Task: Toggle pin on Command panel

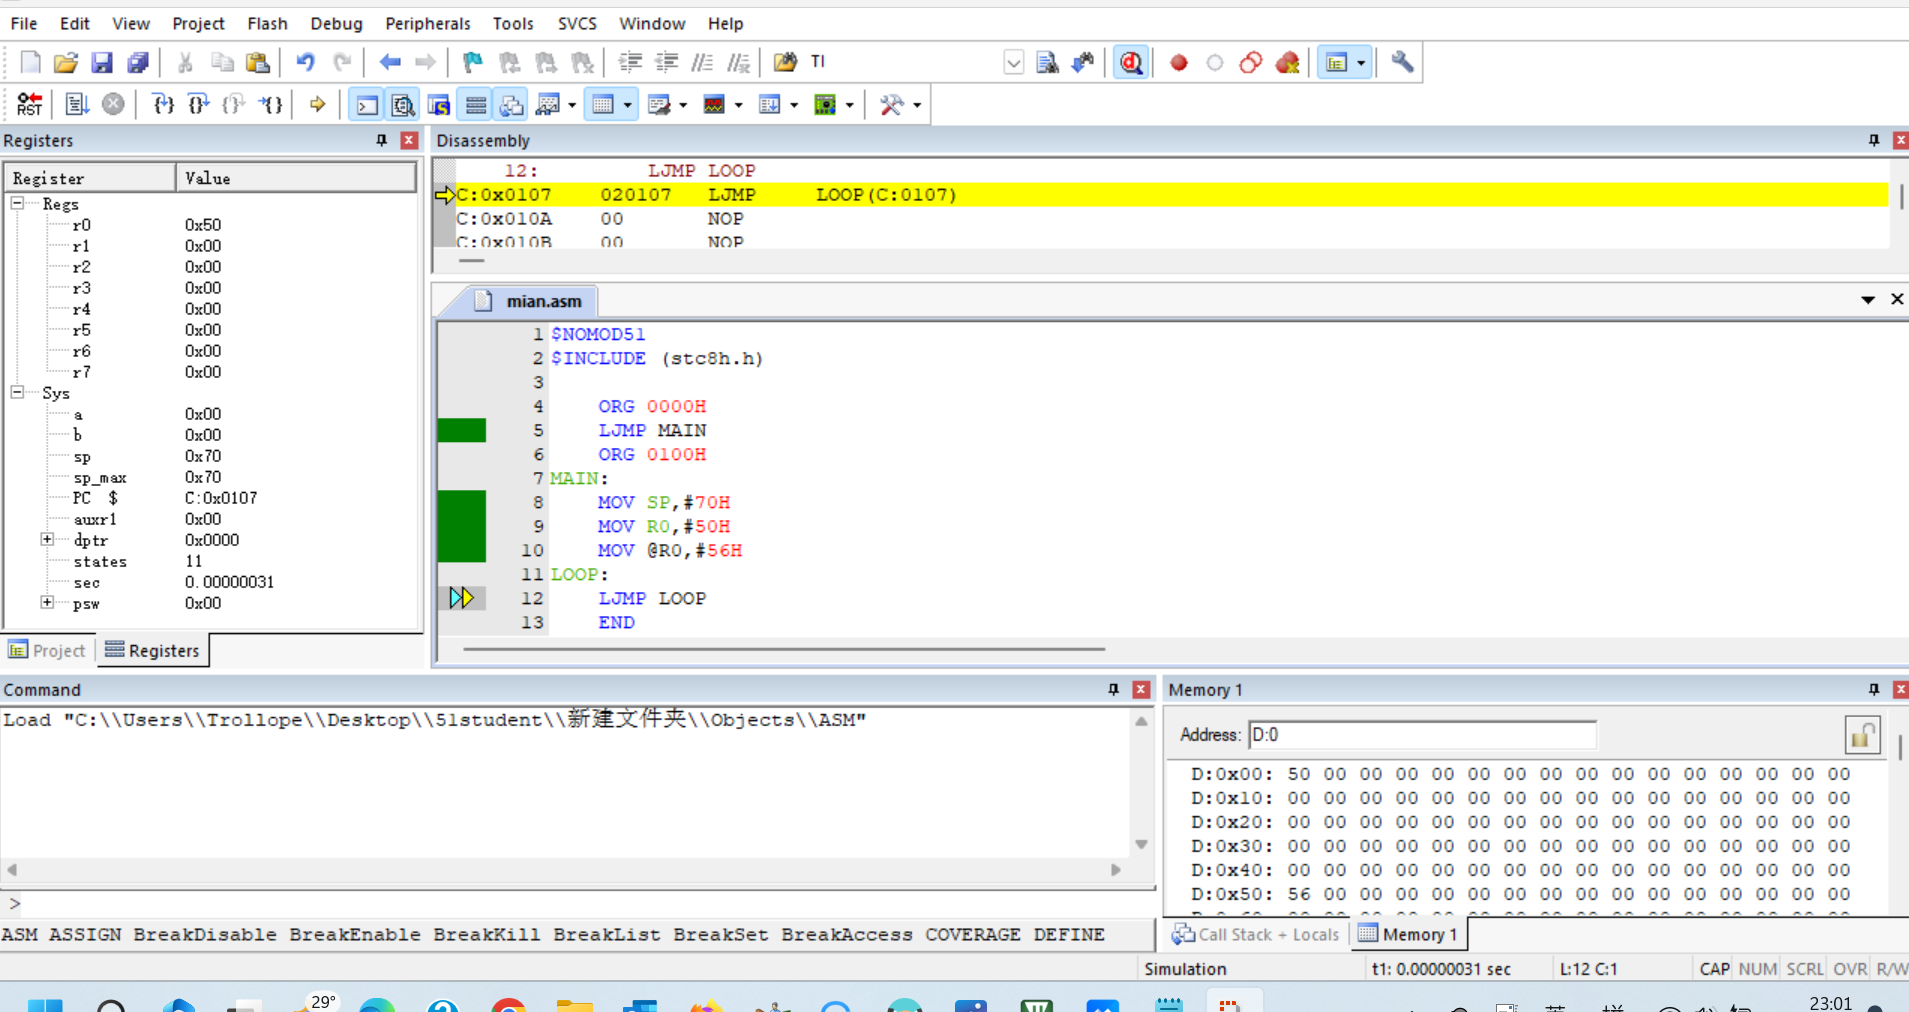Action: pos(1113,689)
